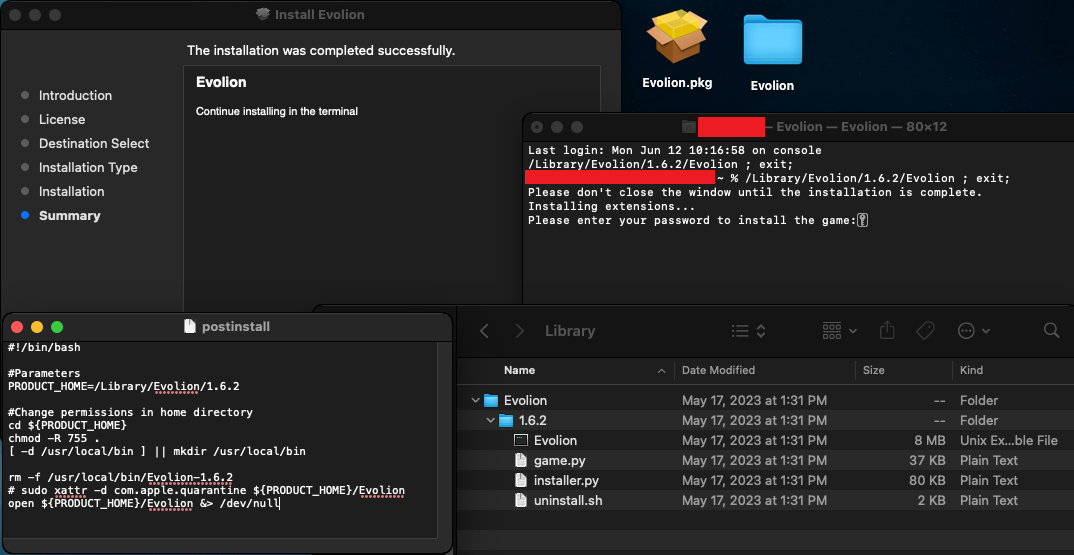Click Introduction step in installer sidebar
The image size is (1074, 555).
75,95
